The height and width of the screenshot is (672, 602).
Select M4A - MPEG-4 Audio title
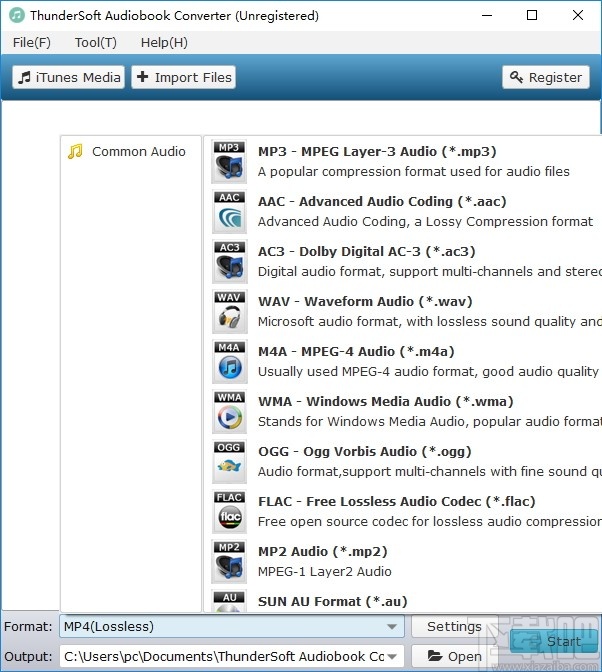point(356,351)
